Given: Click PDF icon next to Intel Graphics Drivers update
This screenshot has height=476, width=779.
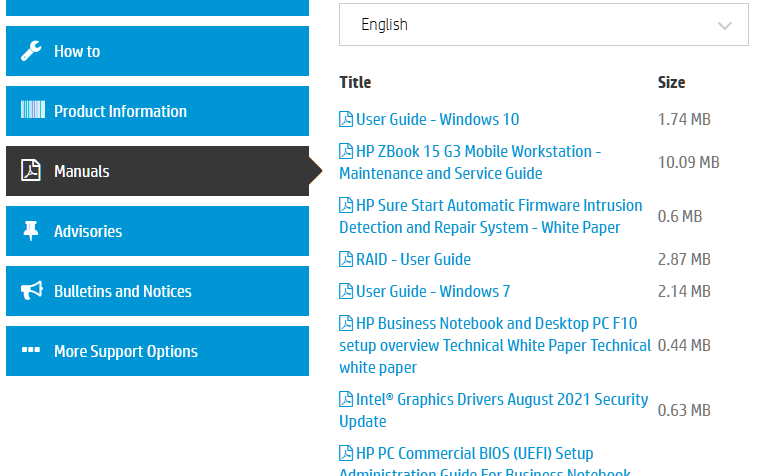Looking at the screenshot, I should [346, 399].
